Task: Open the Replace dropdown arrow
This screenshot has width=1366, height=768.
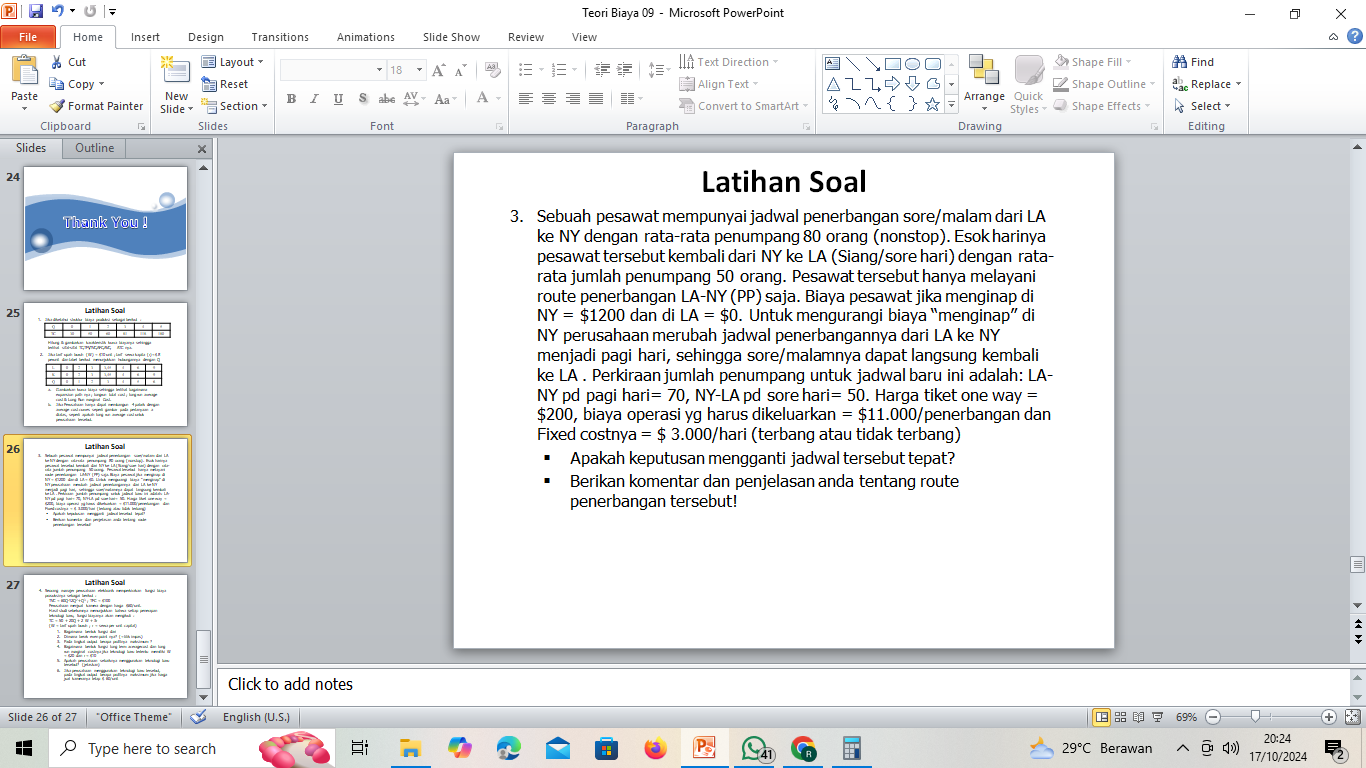Action: click(x=1238, y=84)
